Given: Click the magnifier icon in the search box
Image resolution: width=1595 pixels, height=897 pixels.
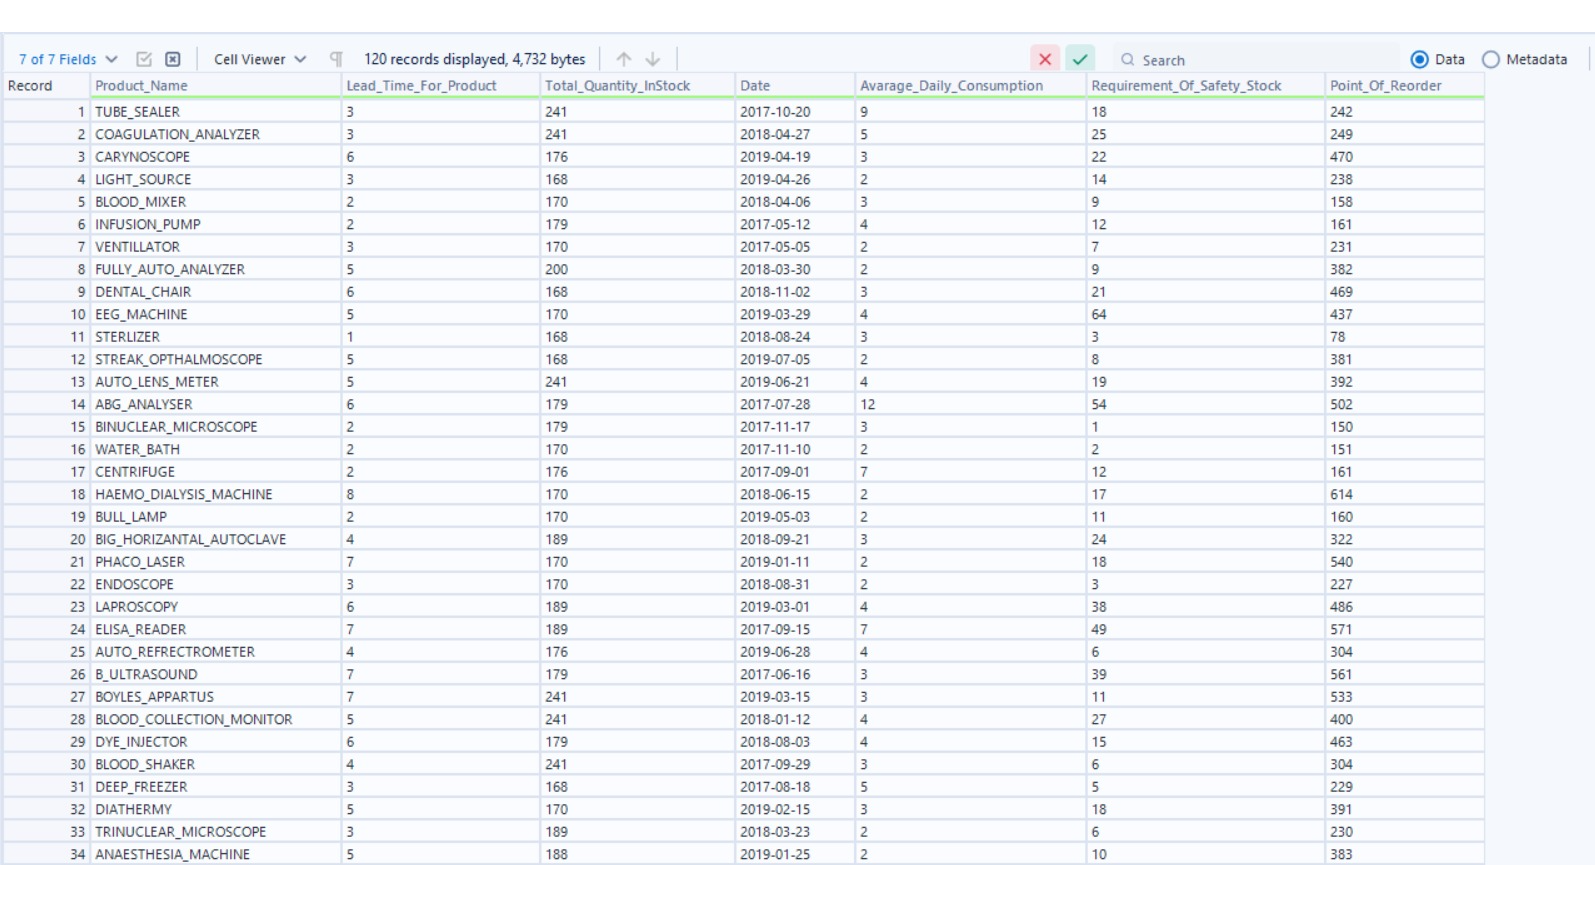Looking at the screenshot, I should click(1128, 60).
